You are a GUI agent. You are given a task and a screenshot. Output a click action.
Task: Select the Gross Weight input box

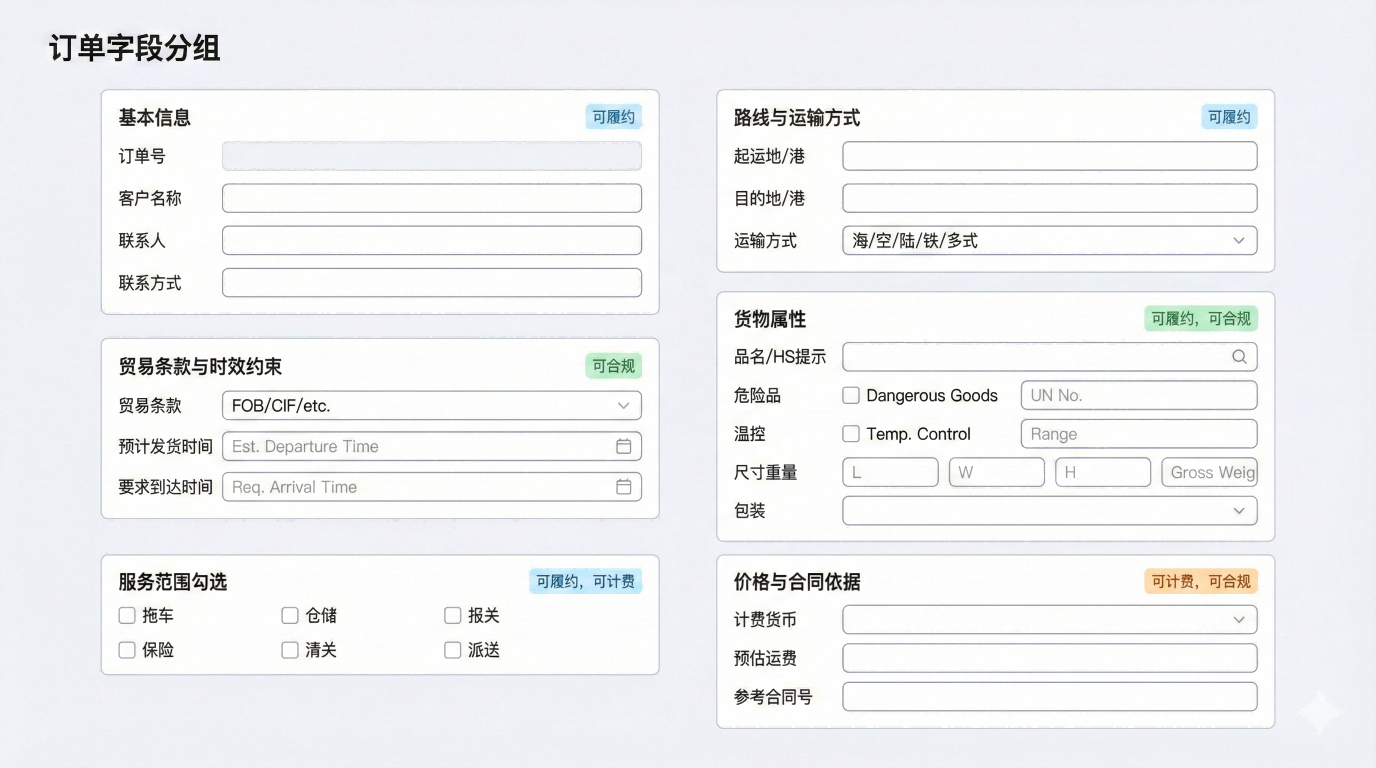pos(1208,473)
